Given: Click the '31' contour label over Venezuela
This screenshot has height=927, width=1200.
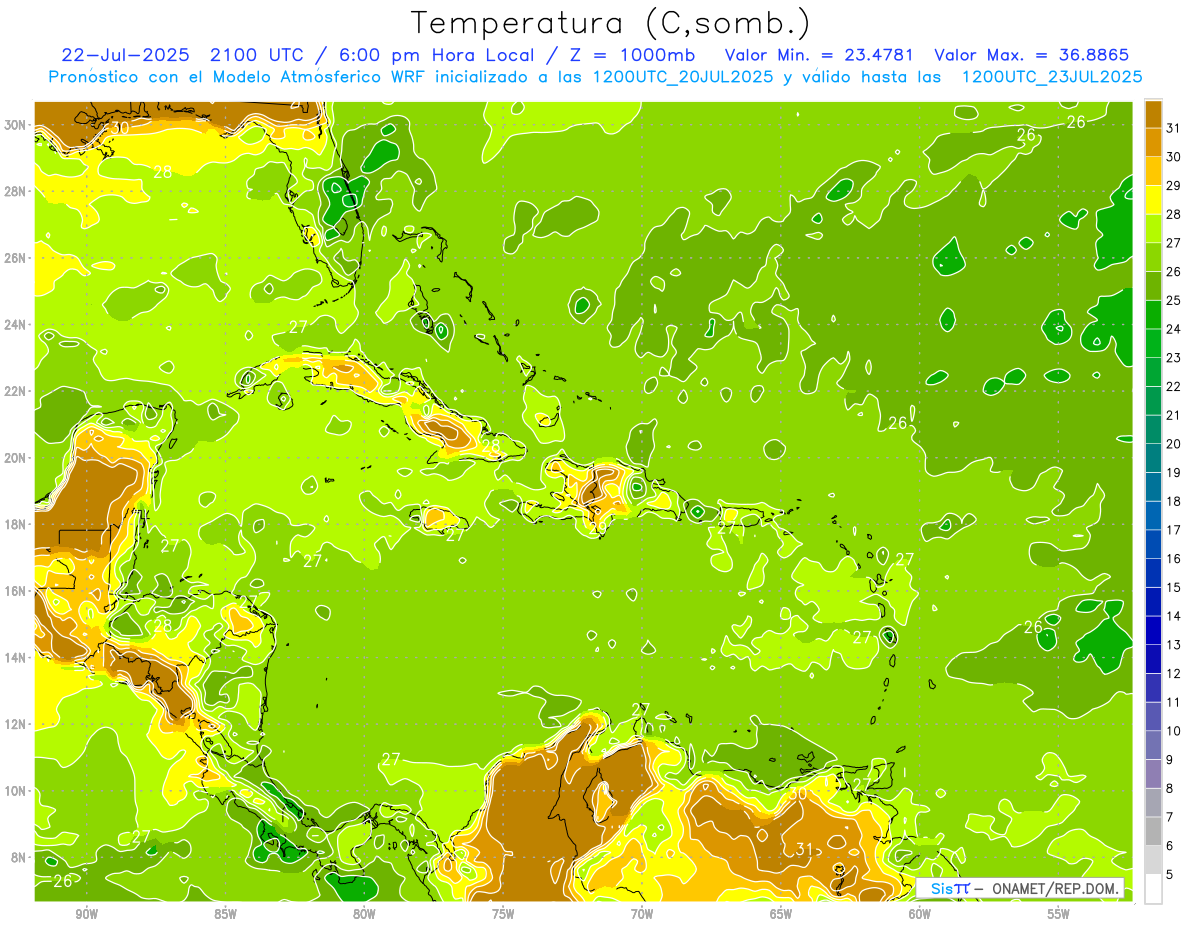Looking at the screenshot, I should click(x=804, y=850).
